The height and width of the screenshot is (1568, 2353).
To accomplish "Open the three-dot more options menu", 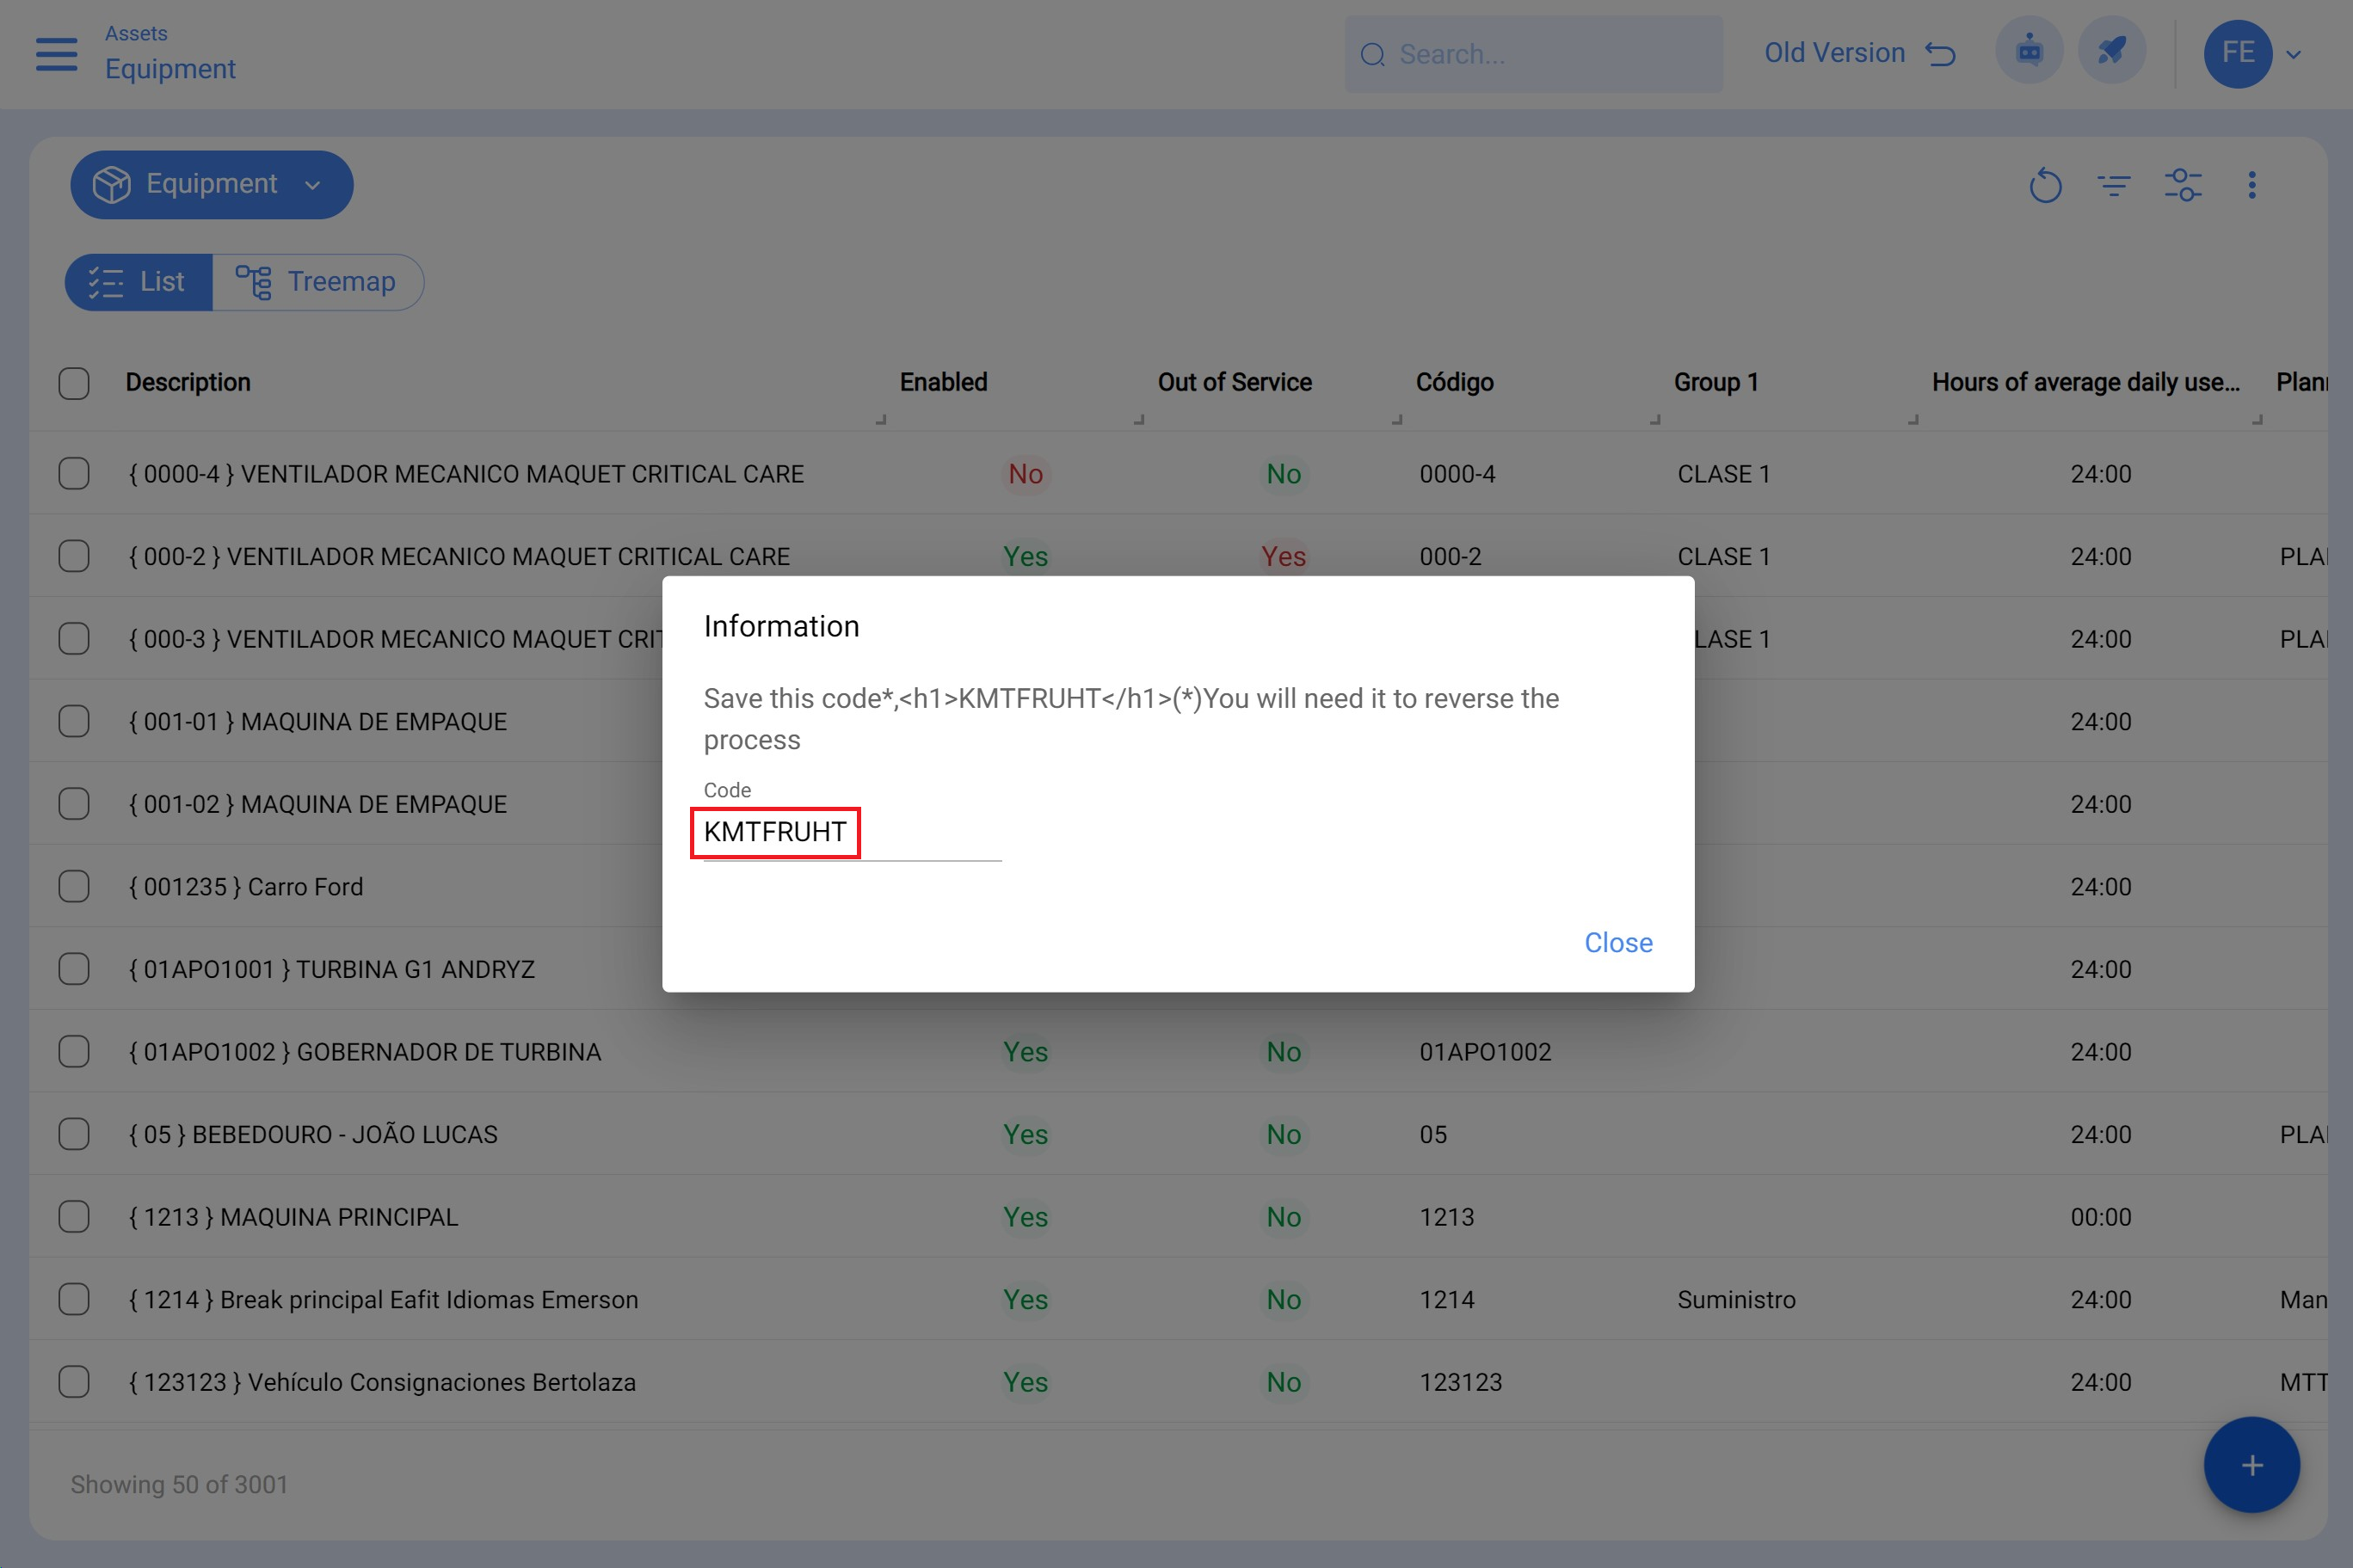I will pos(2251,185).
